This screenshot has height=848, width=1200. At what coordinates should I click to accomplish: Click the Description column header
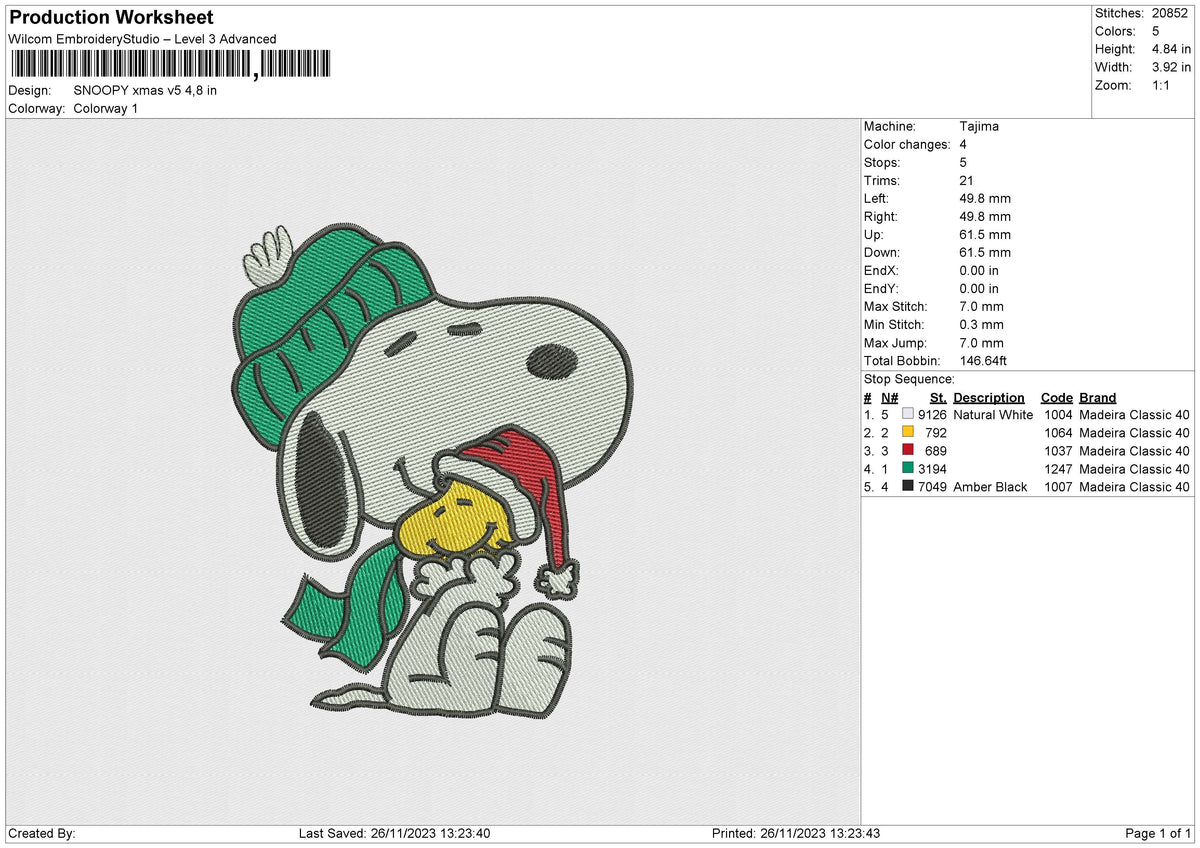pyautogui.click(x=989, y=397)
